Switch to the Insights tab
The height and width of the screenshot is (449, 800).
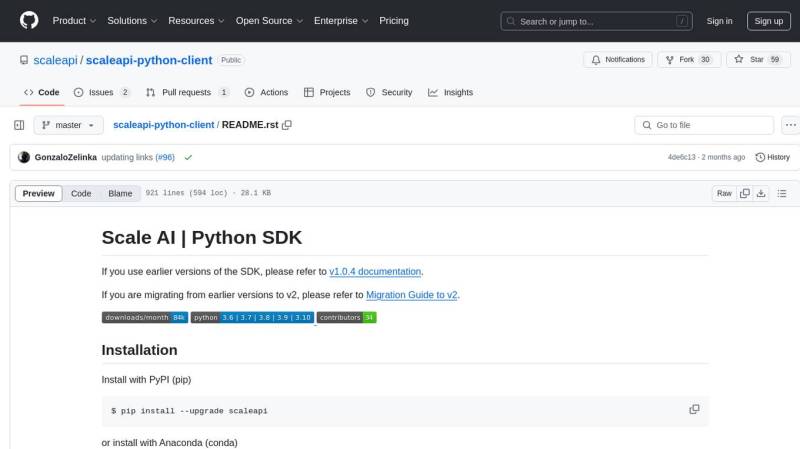451,92
